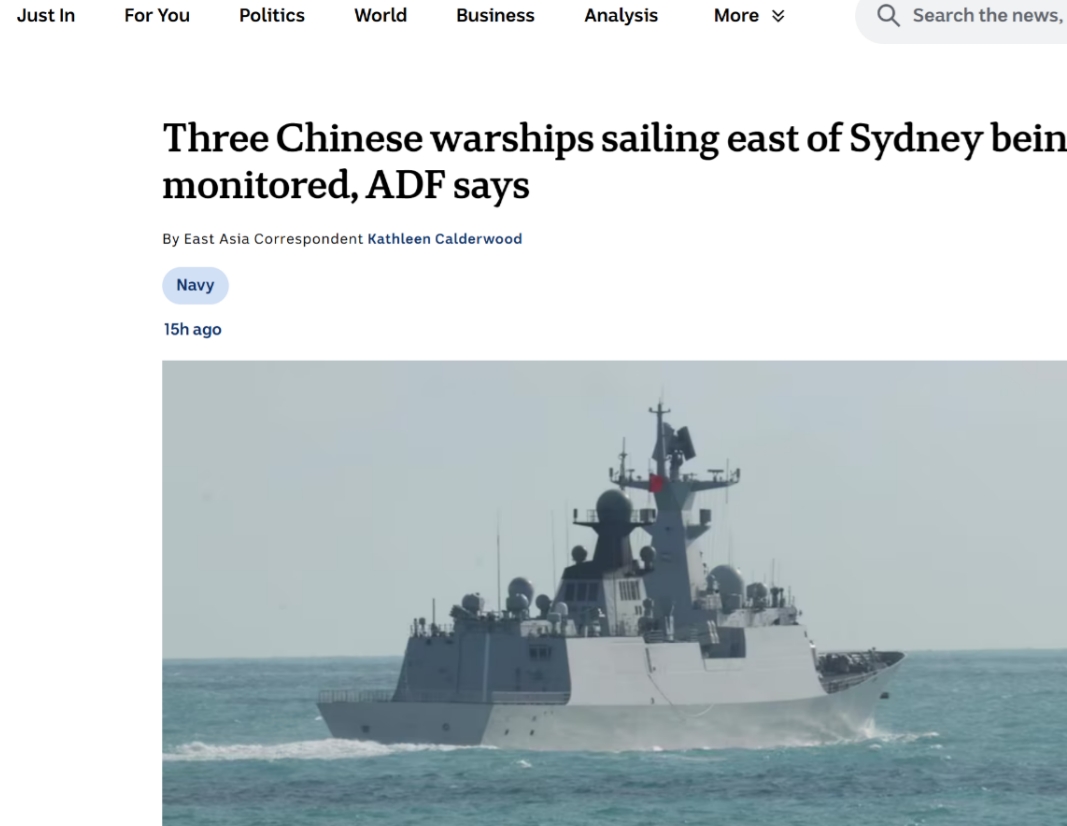This screenshot has height=826, width=1067.
Task: Open the Politics section
Action: pyautogui.click(x=272, y=15)
